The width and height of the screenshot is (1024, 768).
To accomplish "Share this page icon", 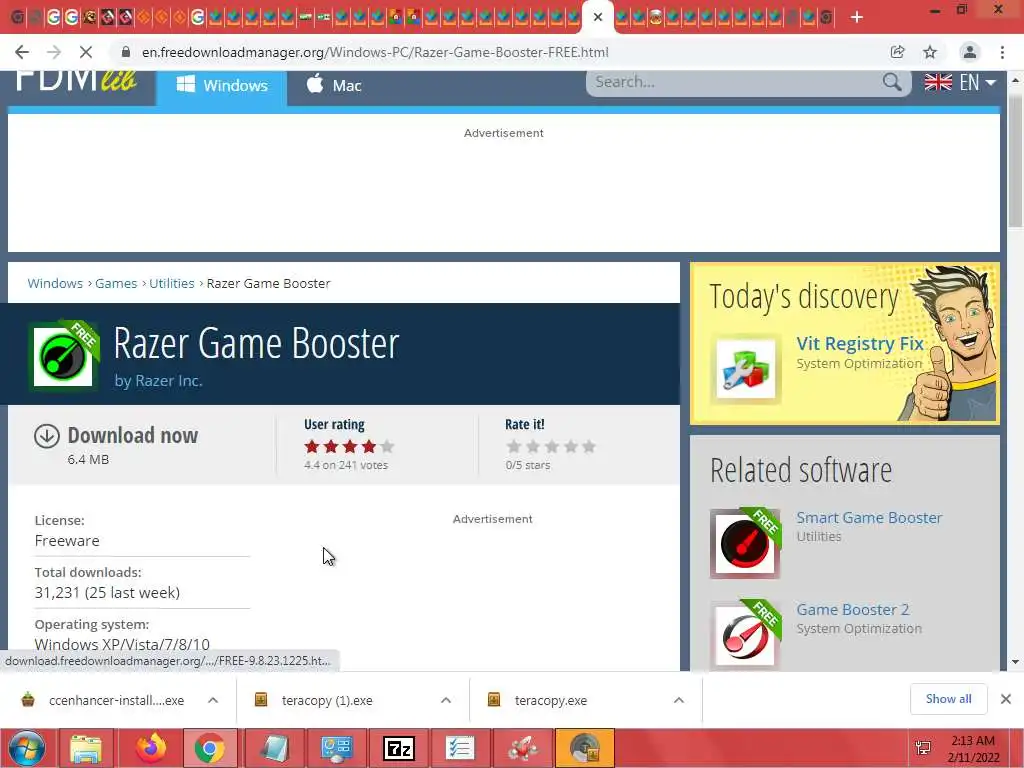I will coord(897,52).
